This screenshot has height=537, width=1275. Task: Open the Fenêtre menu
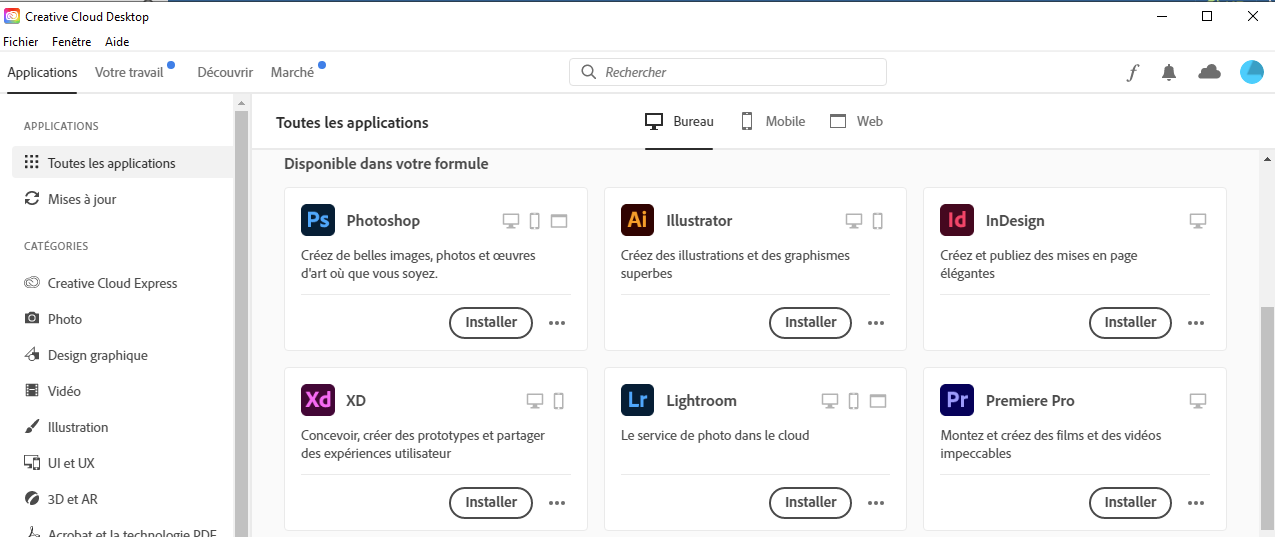pos(72,42)
